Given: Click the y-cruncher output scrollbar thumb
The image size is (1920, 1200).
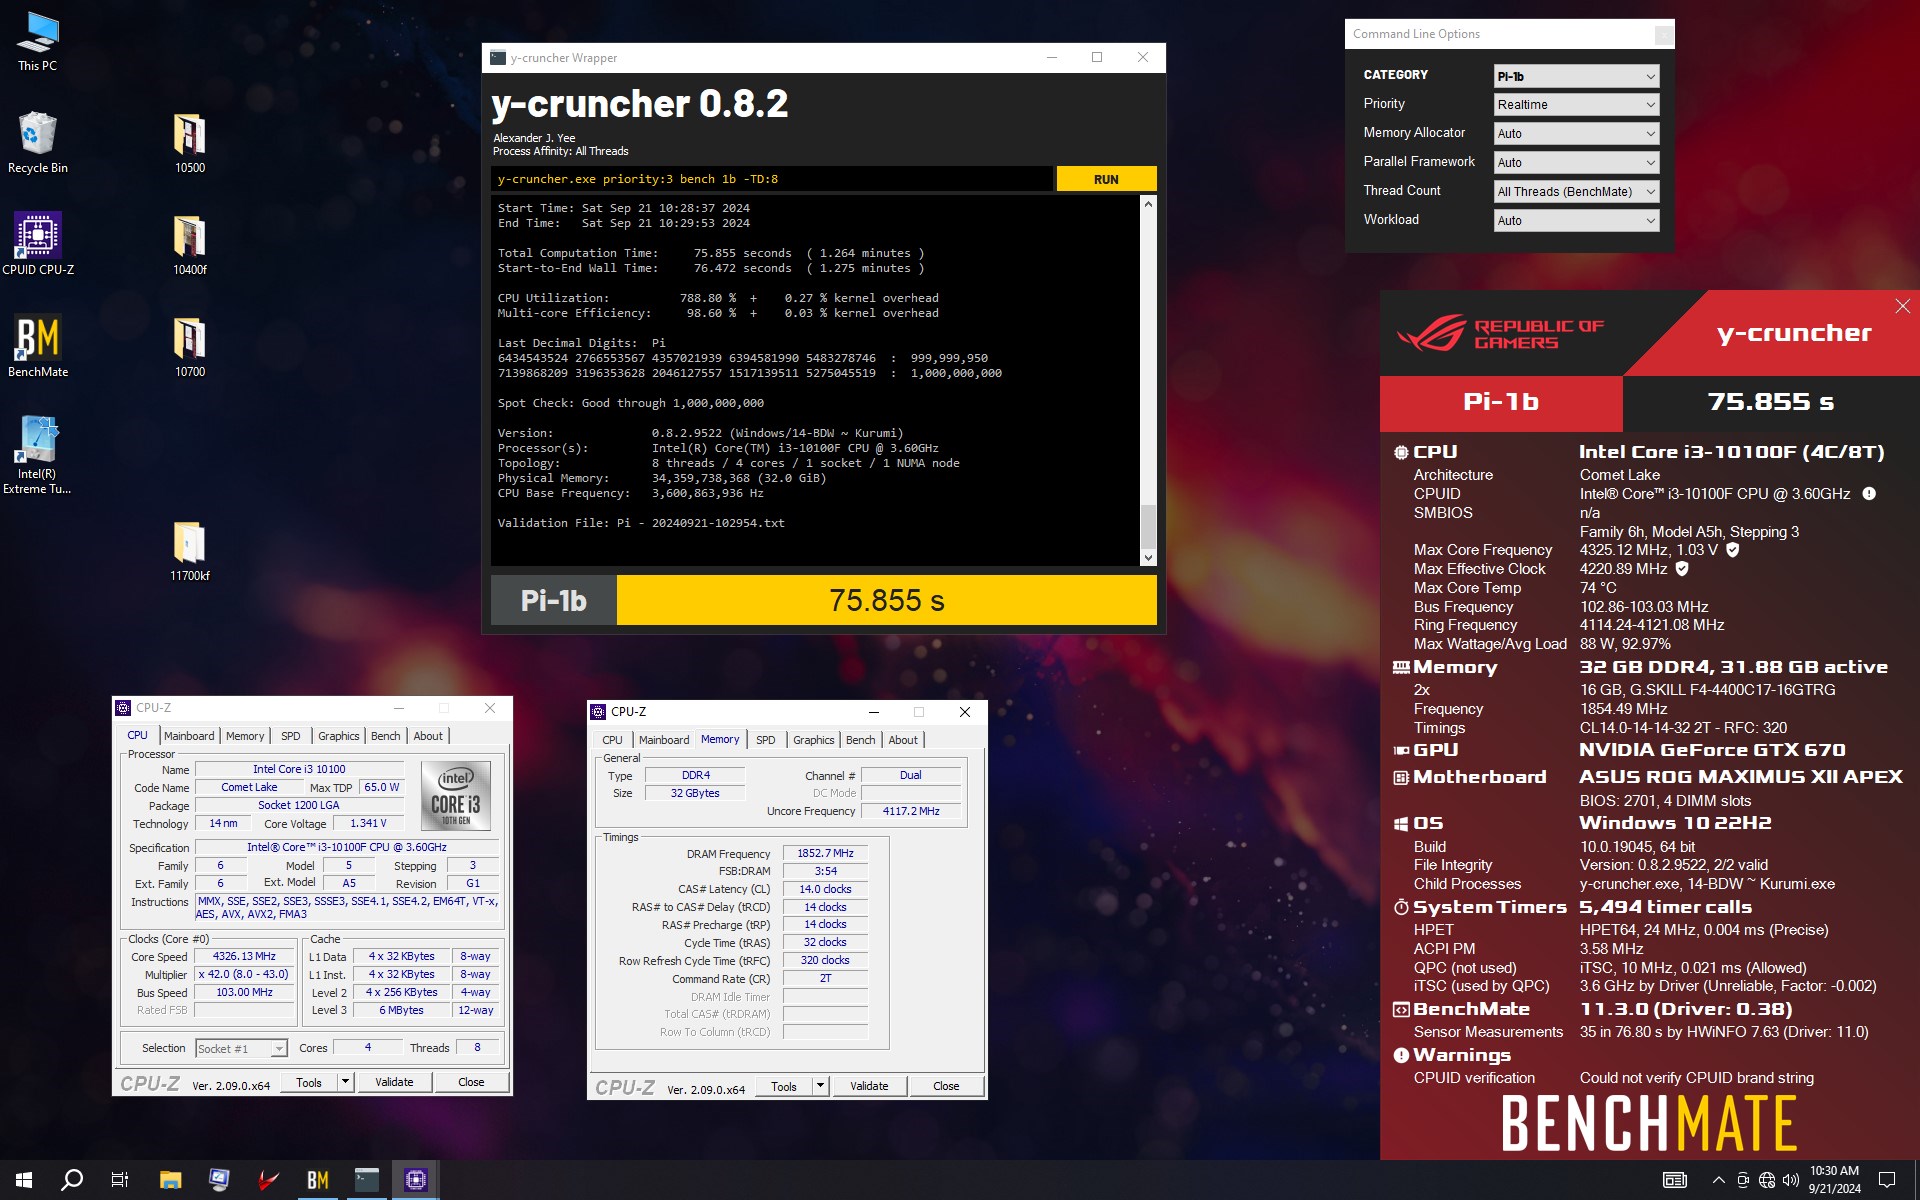Looking at the screenshot, I should [x=1148, y=526].
